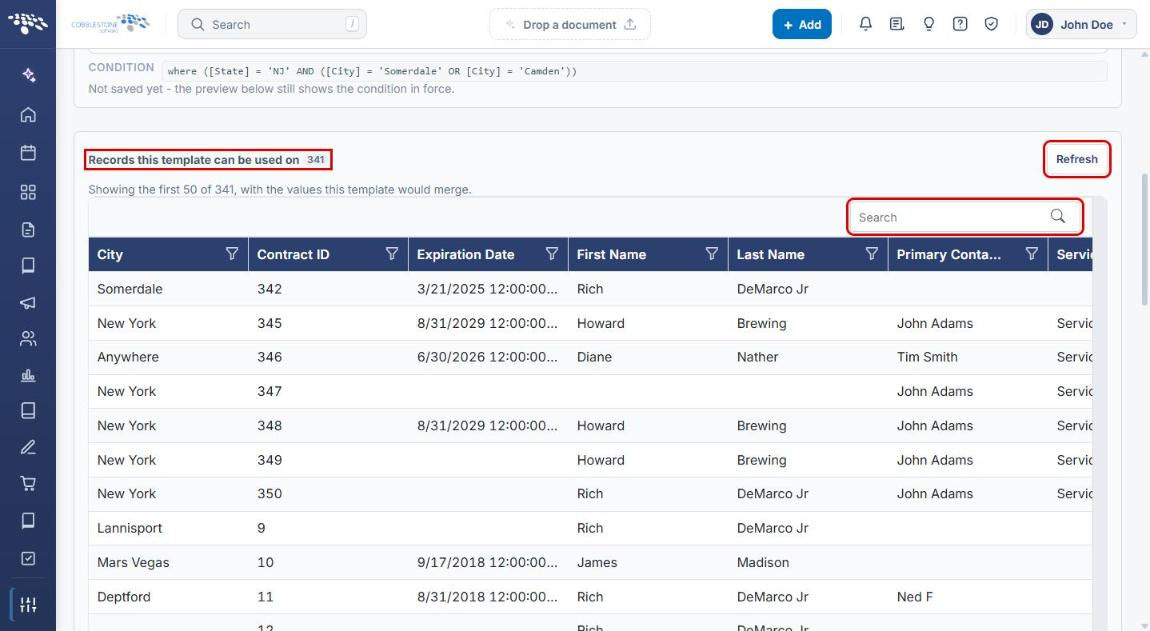Click the Nather last name cell
Viewport: 1150px width, 631px height.
[x=808, y=357]
